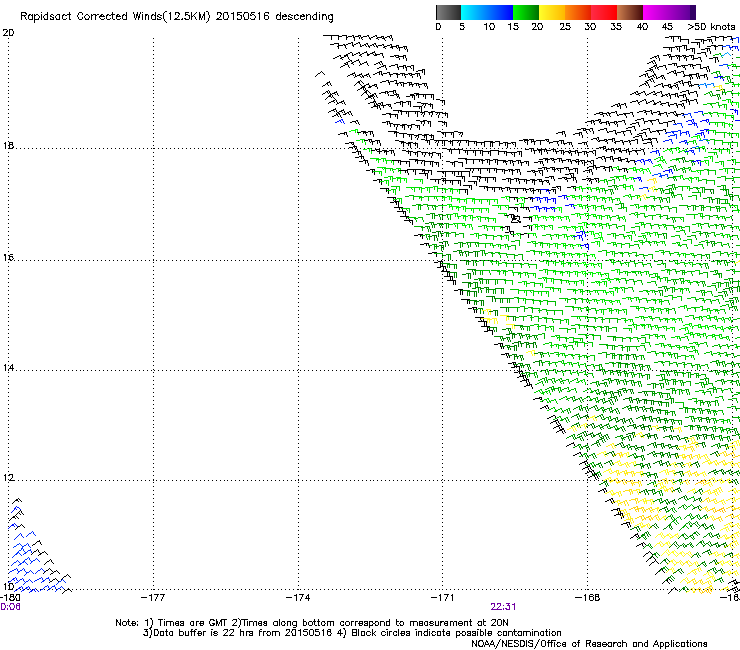Click the note line starting 'Note: 1) Times are GMT'
The height and width of the screenshot is (650, 740).
[312, 623]
